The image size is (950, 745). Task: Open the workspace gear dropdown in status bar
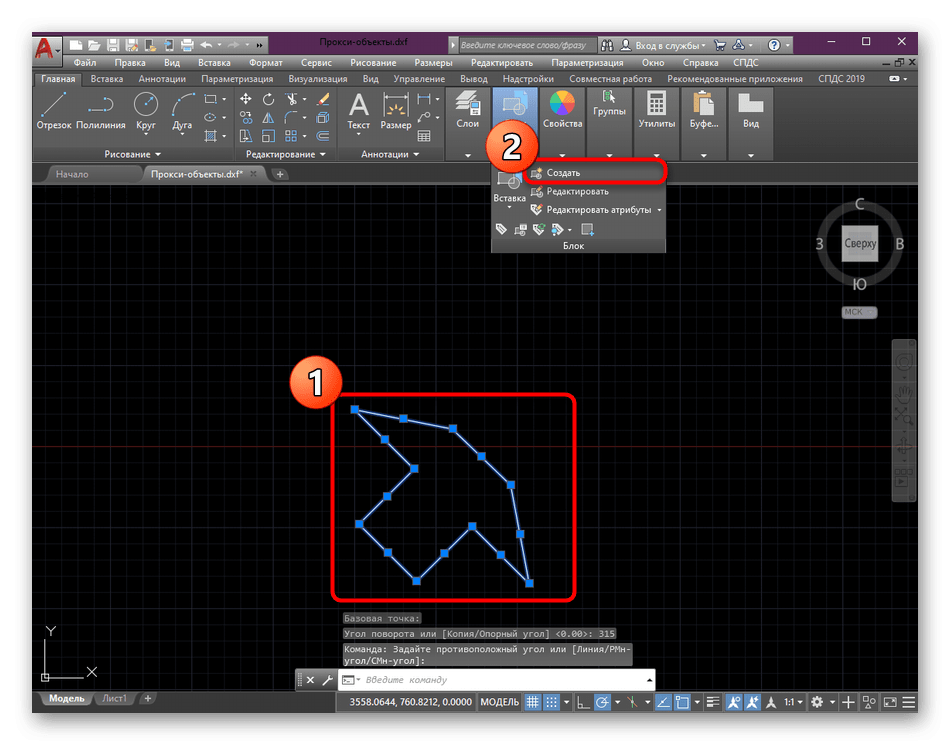click(832, 702)
